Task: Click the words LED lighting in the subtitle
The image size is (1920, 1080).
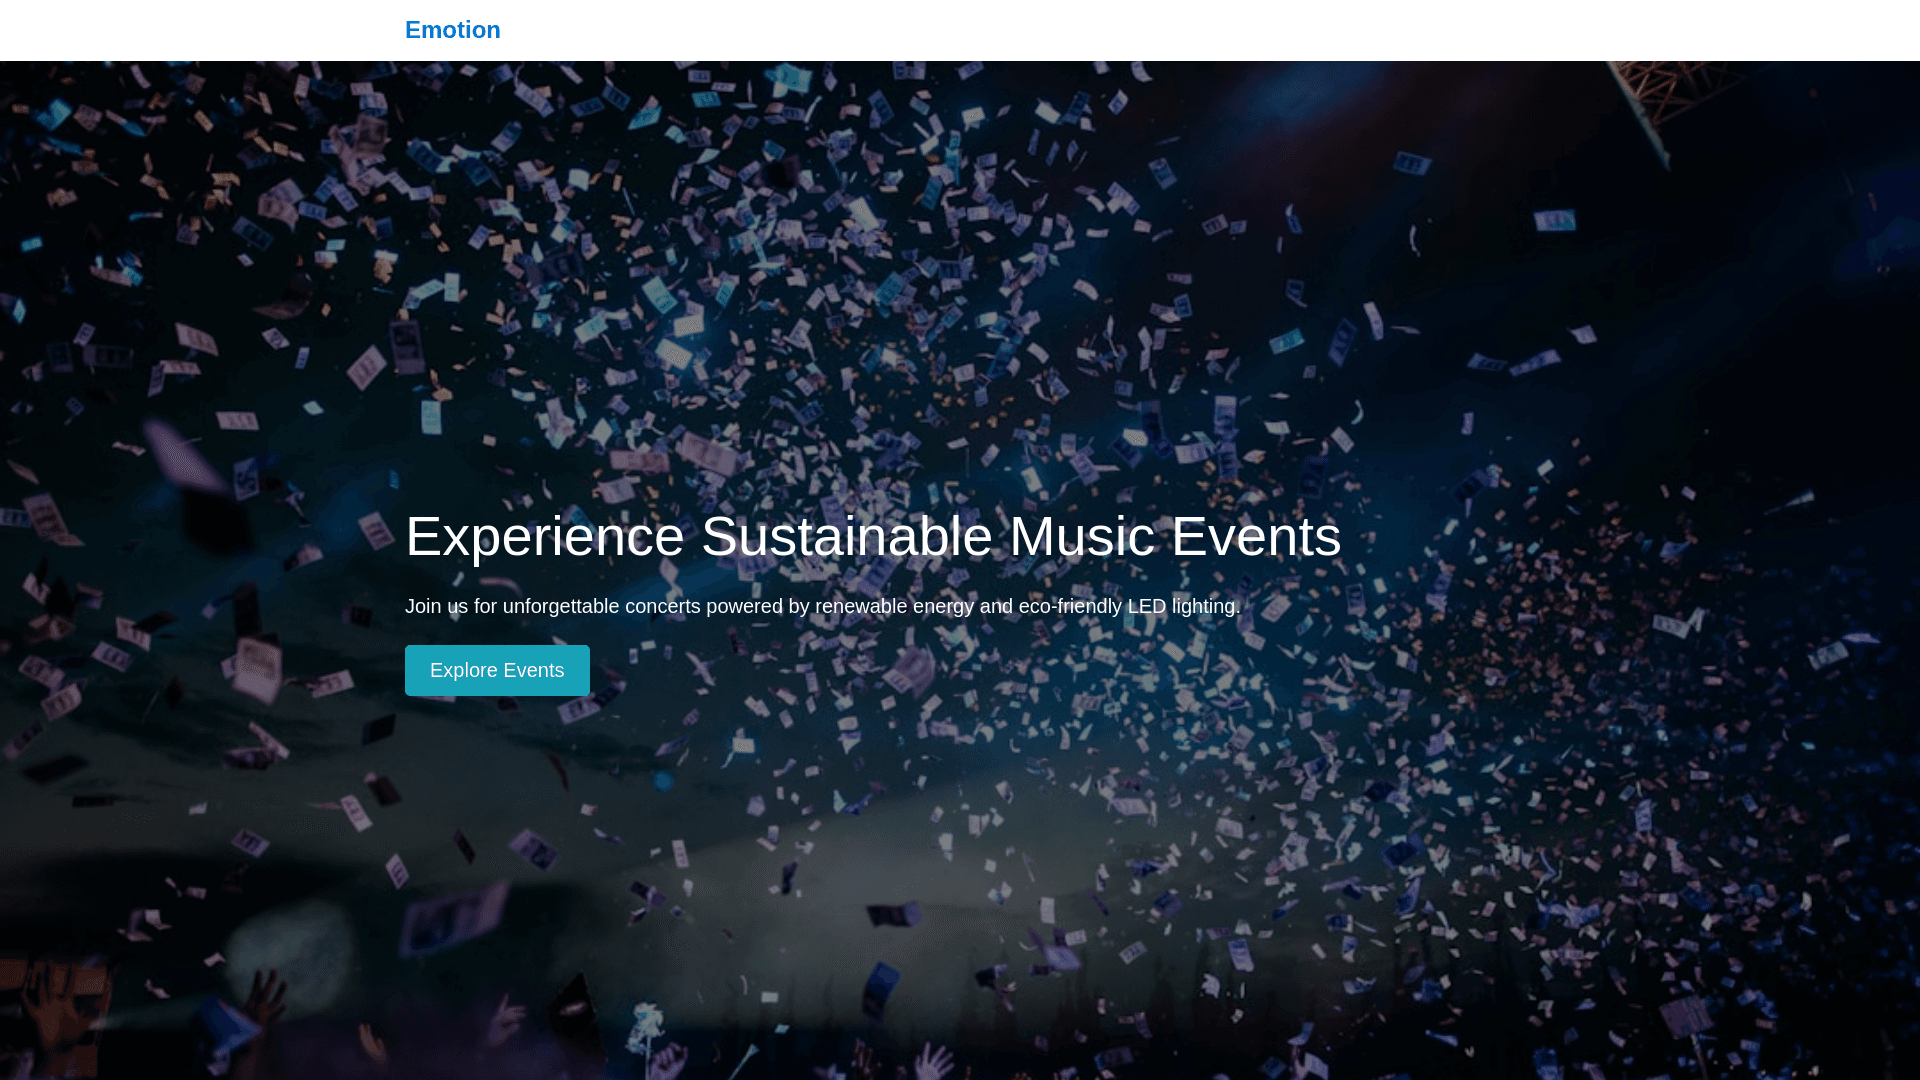Action: pos(1183,606)
